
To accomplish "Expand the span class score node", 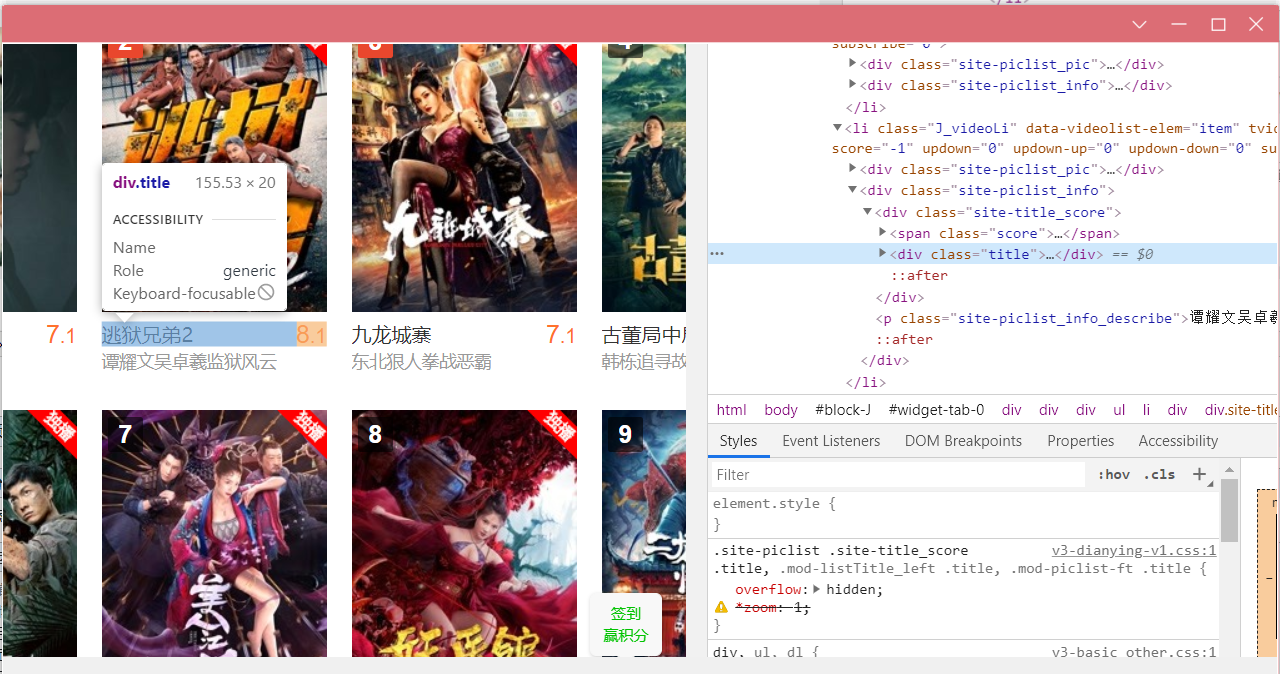I will pos(883,233).
